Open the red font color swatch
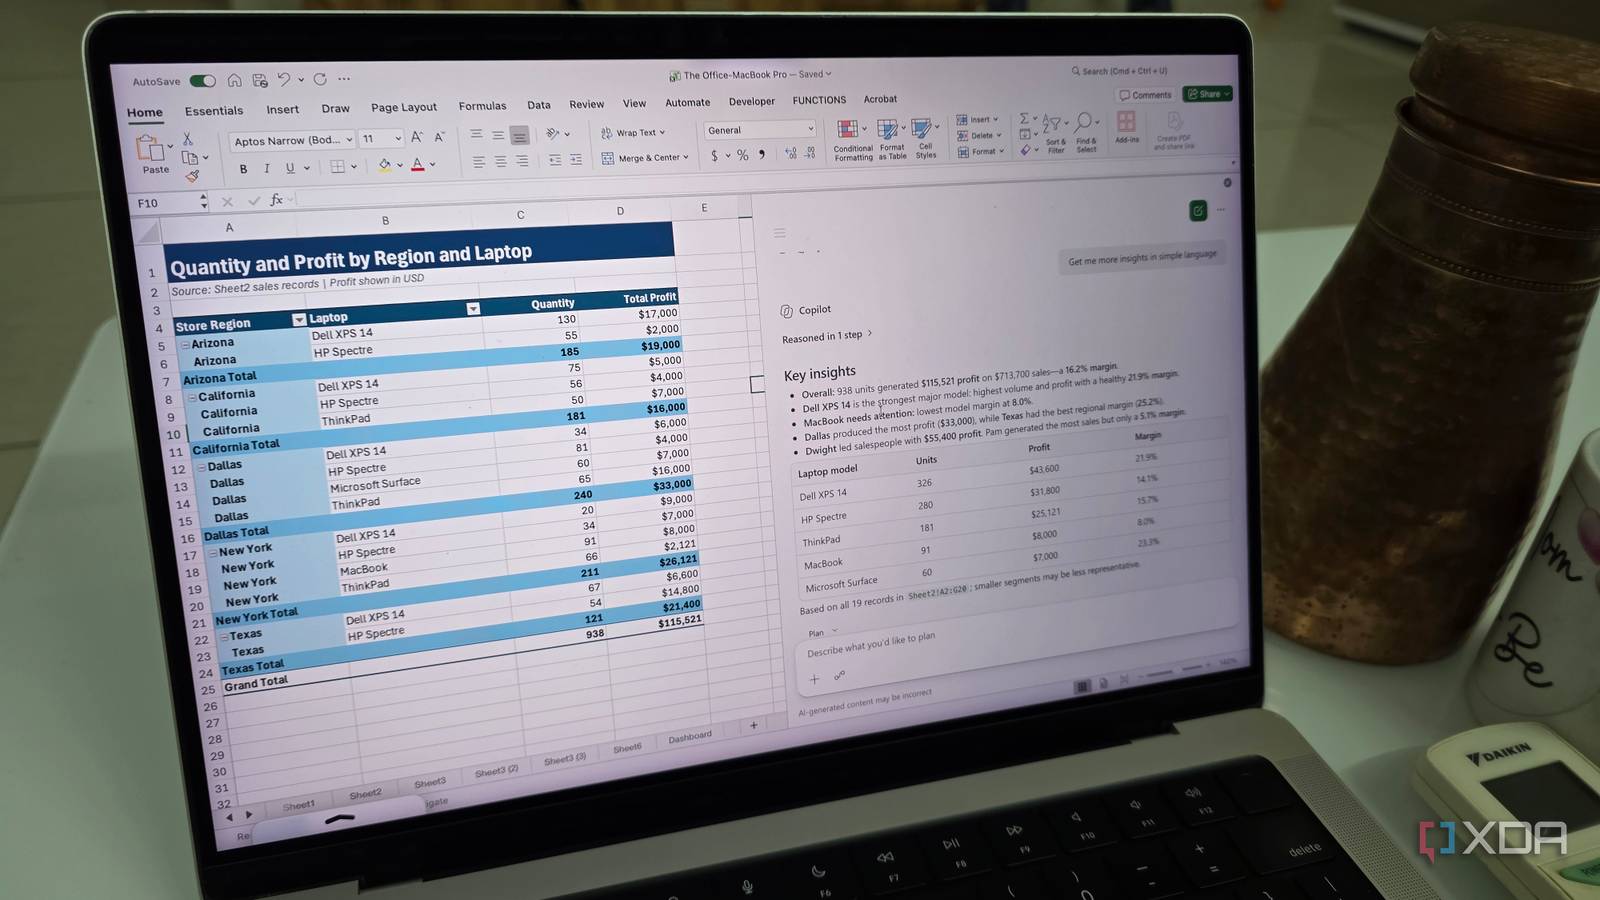 418,165
